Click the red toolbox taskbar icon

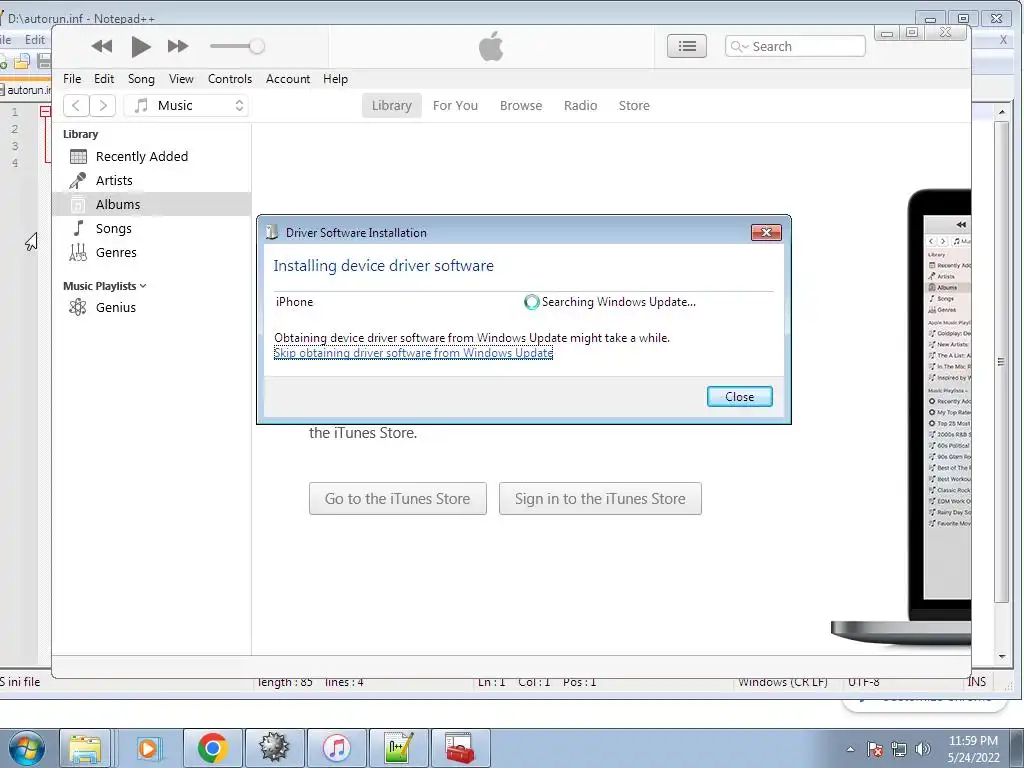(460, 748)
